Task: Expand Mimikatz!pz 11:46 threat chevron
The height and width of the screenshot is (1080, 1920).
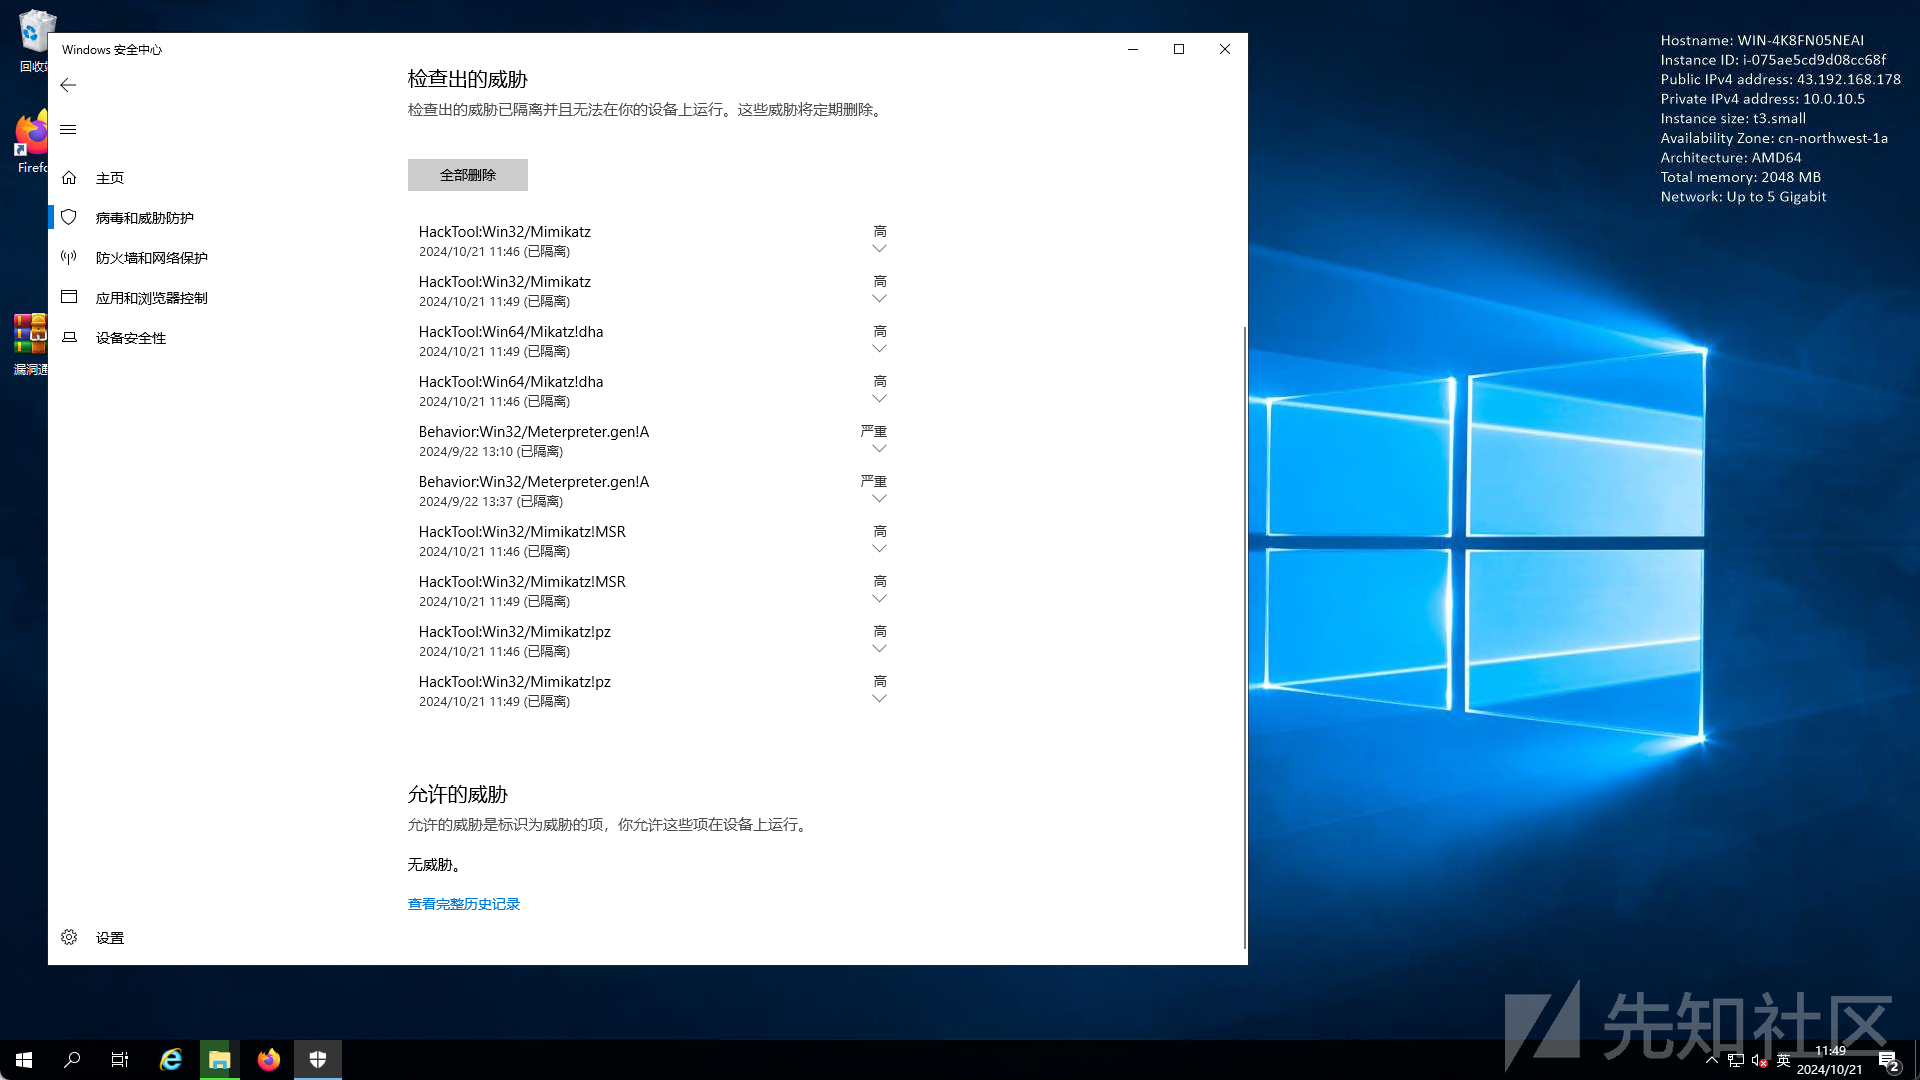Action: click(x=879, y=649)
